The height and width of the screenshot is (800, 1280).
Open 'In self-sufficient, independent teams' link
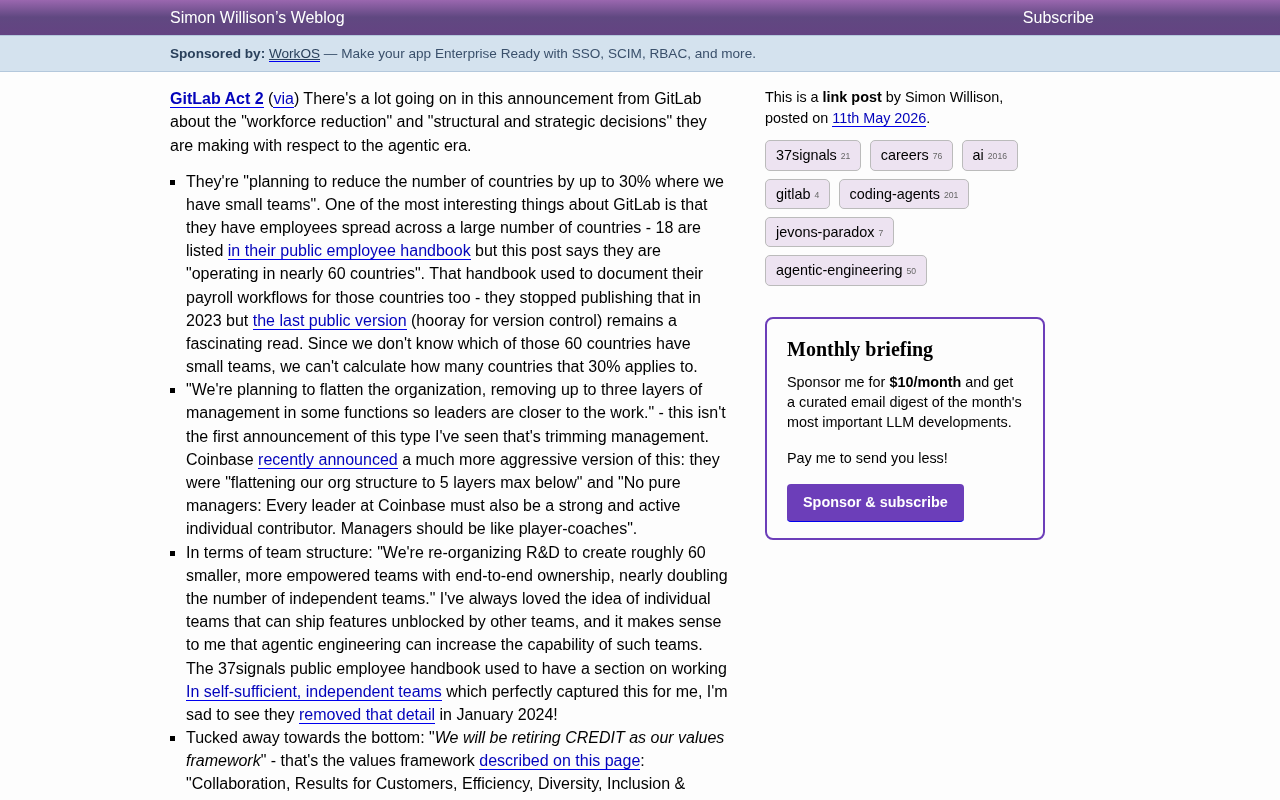pyautogui.click(x=314, y=692)
